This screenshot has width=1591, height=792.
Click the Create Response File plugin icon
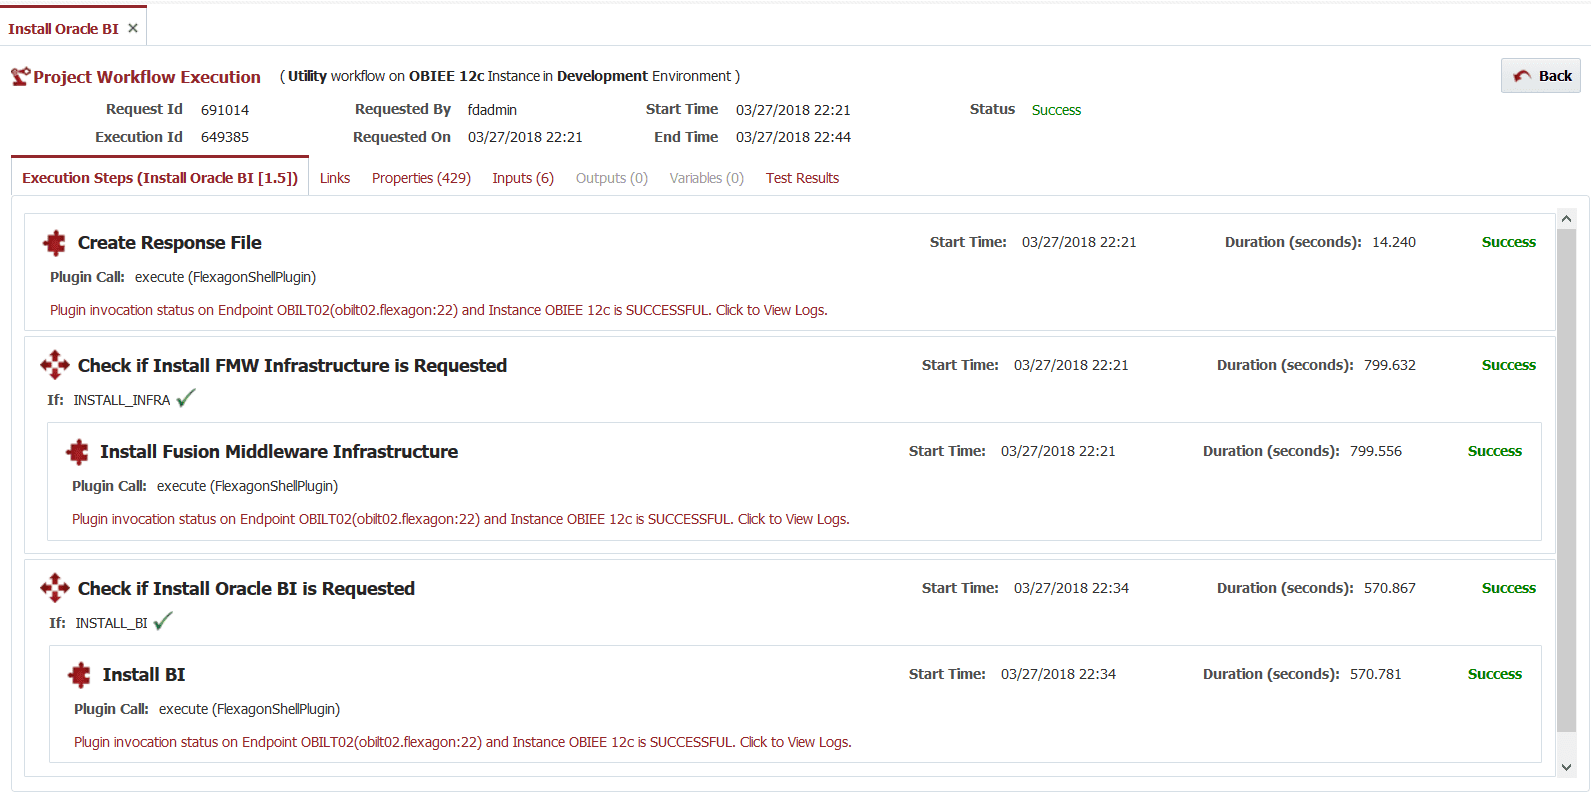click(54, 243)
